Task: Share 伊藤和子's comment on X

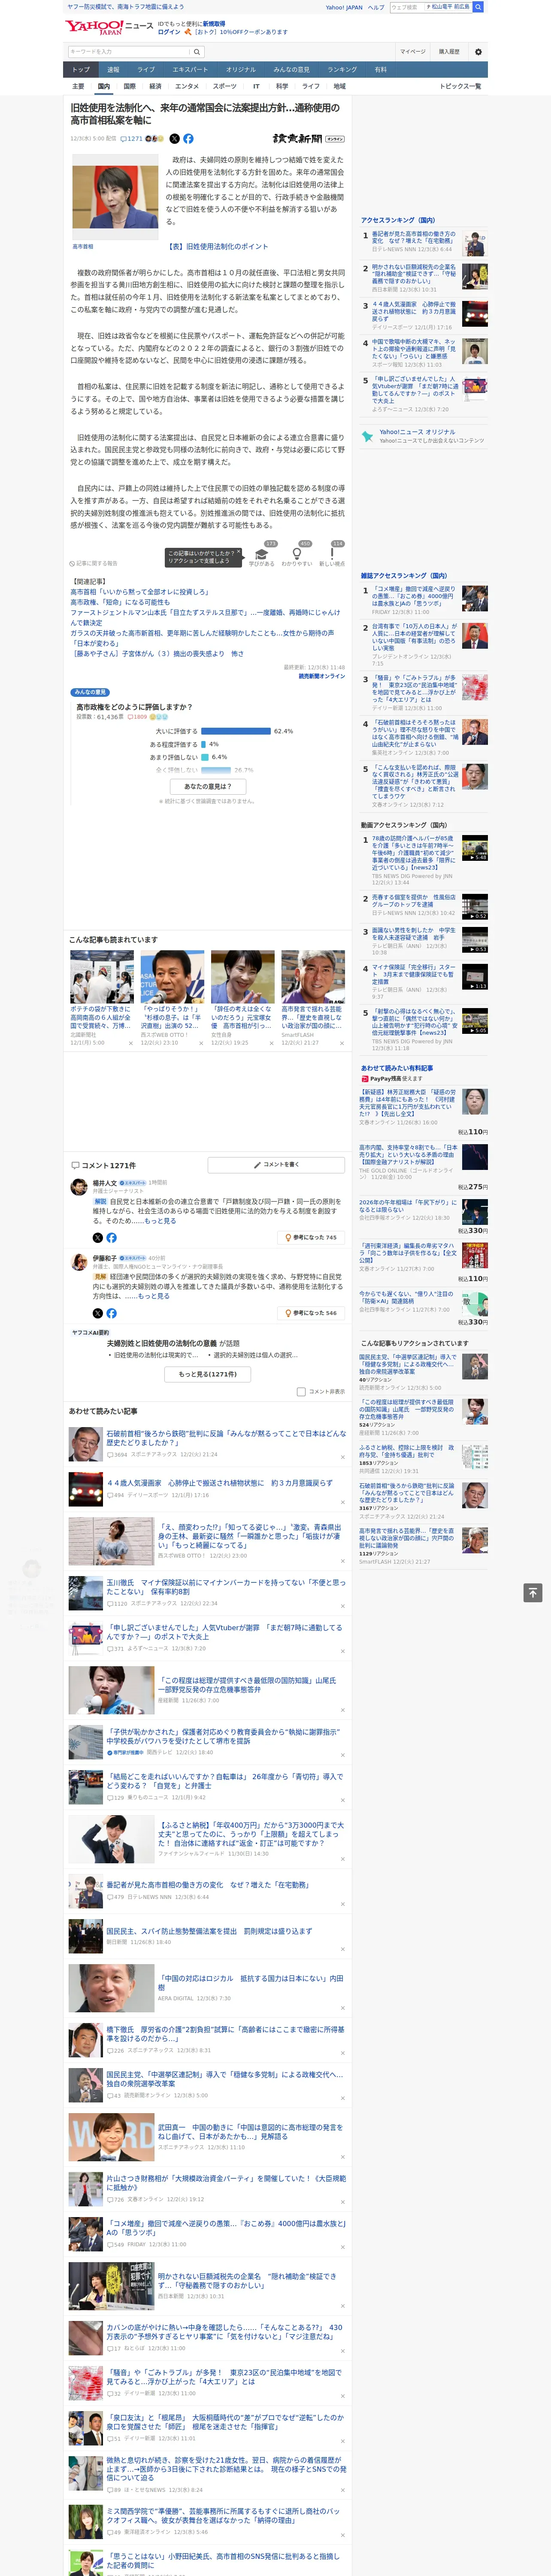Action: point(98,1313)
